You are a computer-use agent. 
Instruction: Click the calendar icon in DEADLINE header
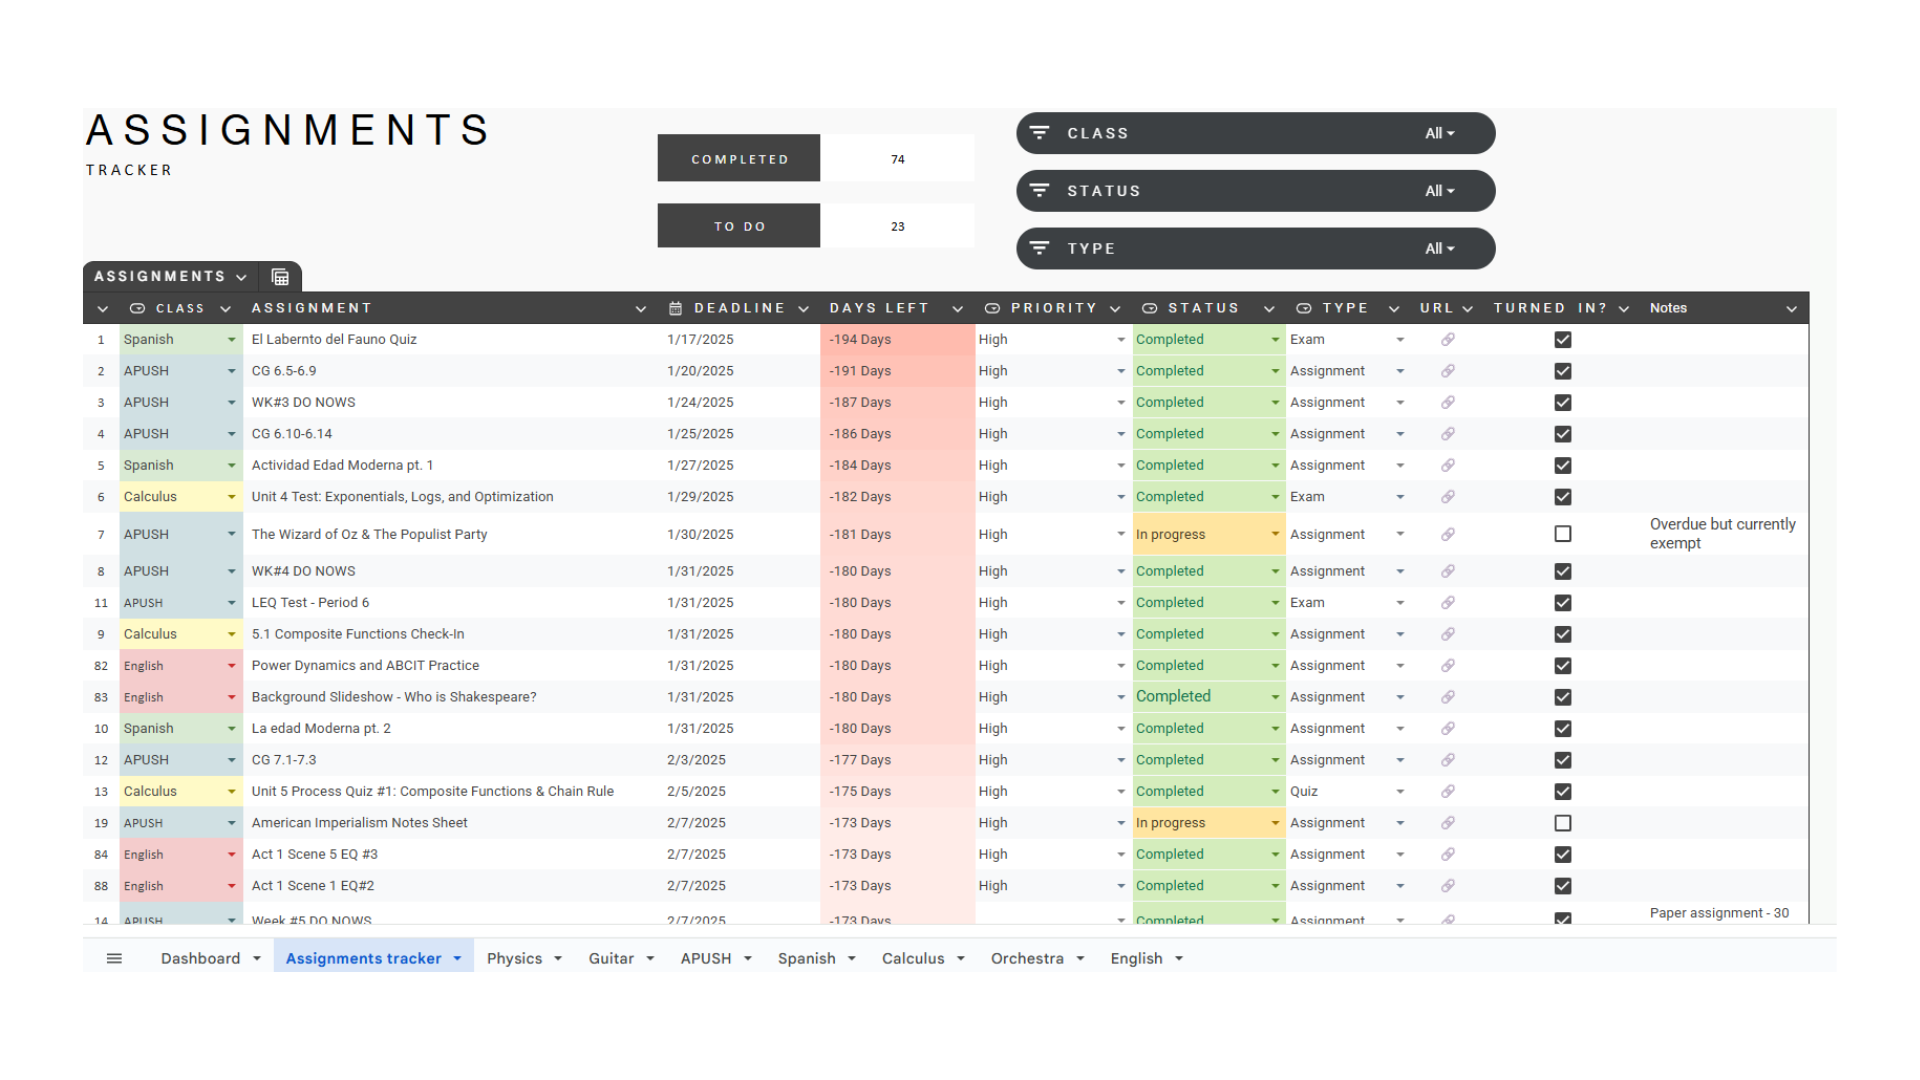pos(676,308)
